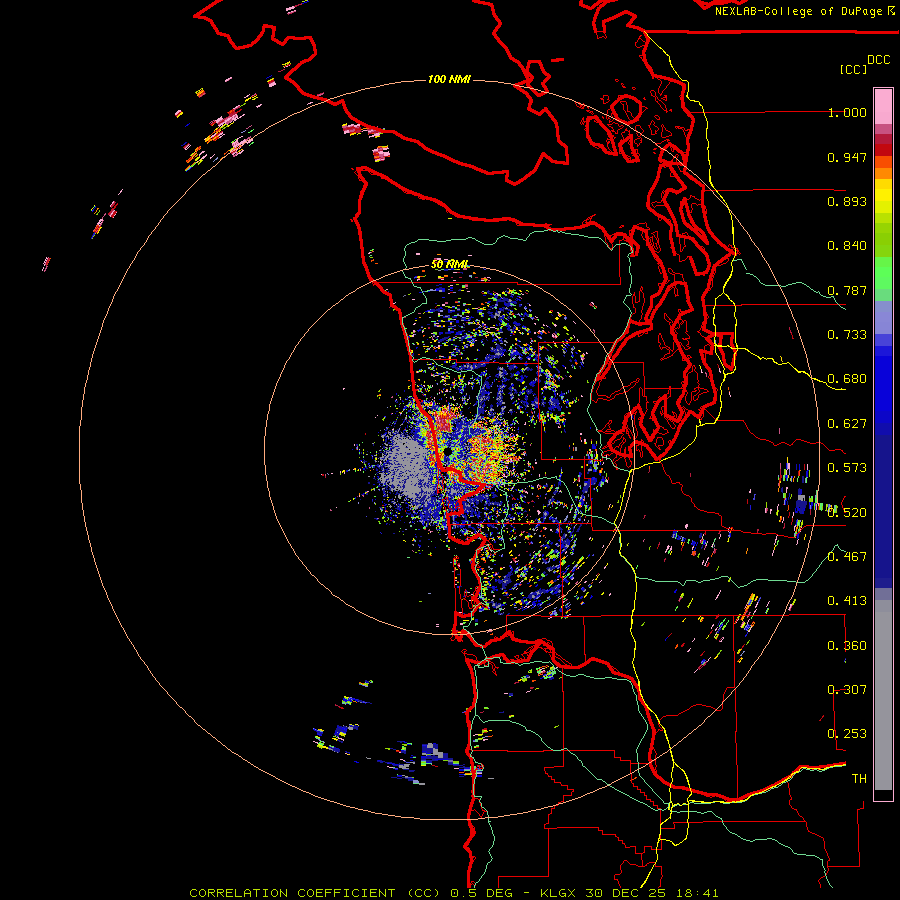The height and width of the screenshot is (900, 900).
Task: Click the [CC] units label
Action: tap(853, 69)
